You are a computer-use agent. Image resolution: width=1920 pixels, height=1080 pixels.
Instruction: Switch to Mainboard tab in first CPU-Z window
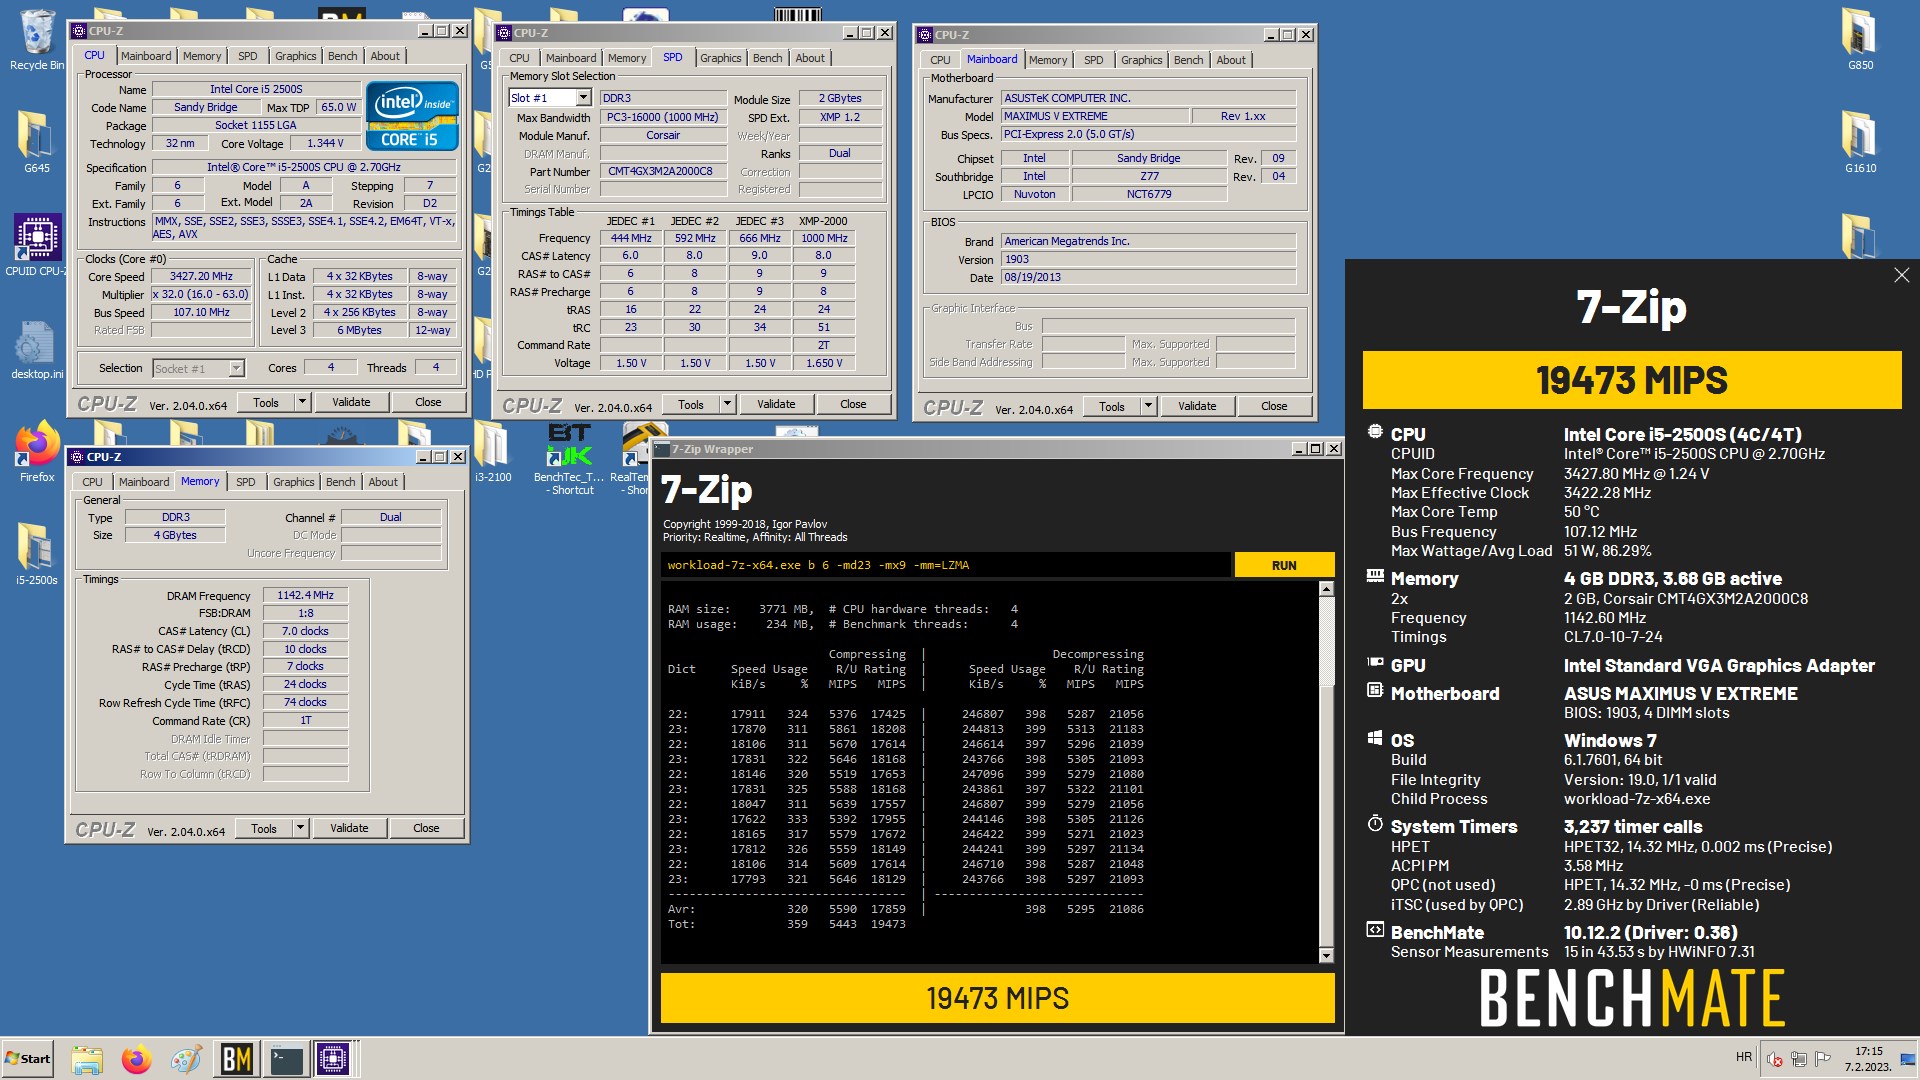146,56
